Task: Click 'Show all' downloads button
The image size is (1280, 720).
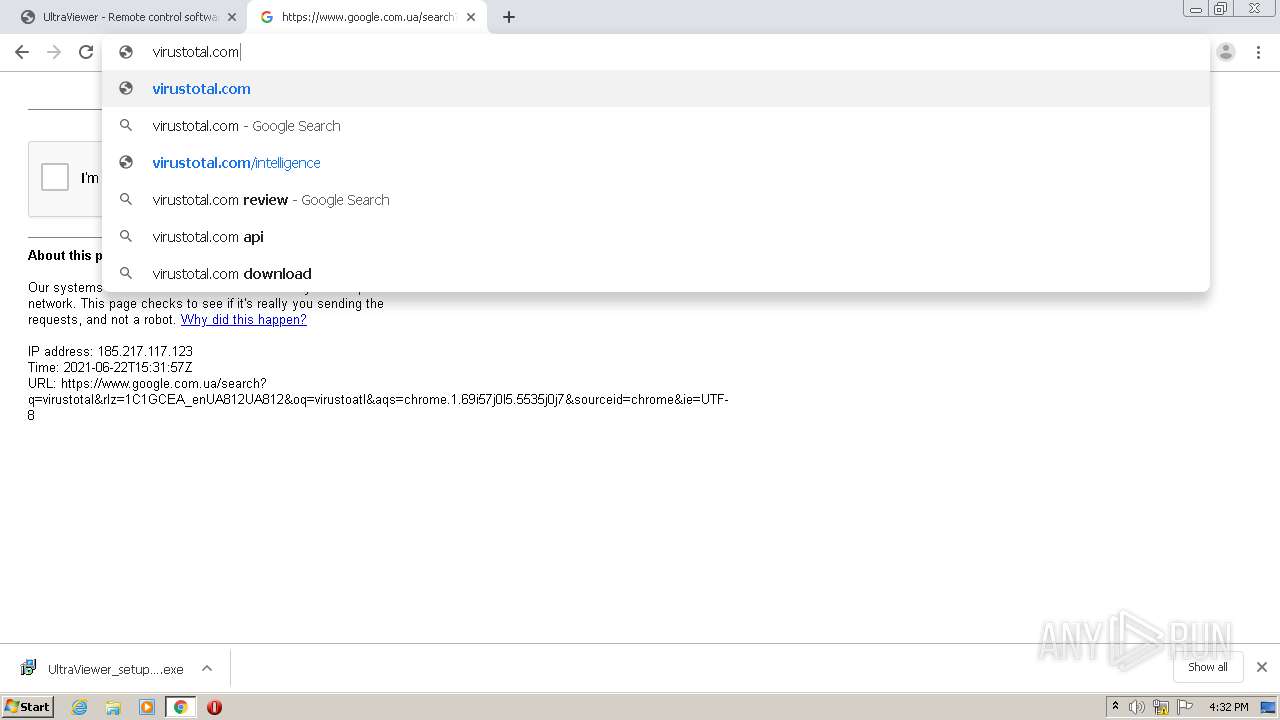Action: pos(1208,667)
